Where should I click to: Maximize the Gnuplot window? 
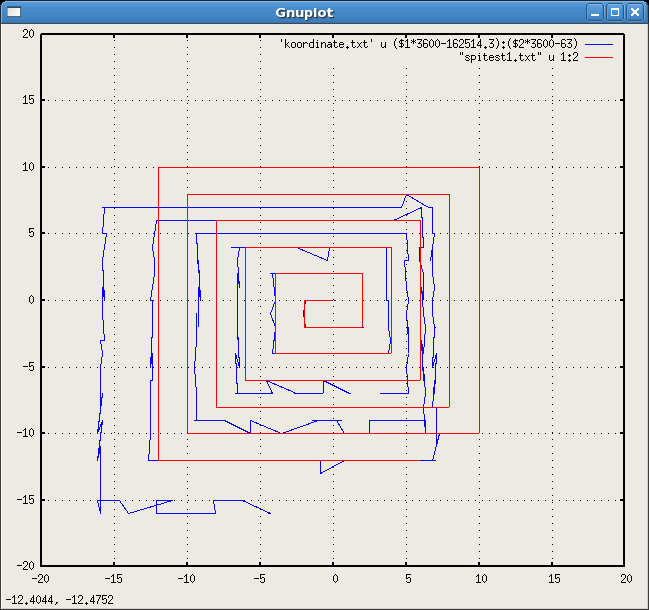pyautogui.click(x=615, y=12)
